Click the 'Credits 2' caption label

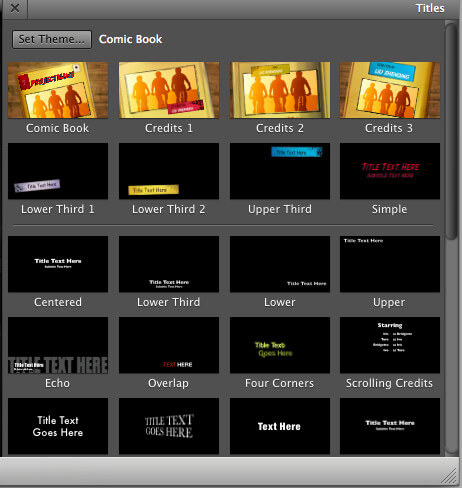pos(280,128)
